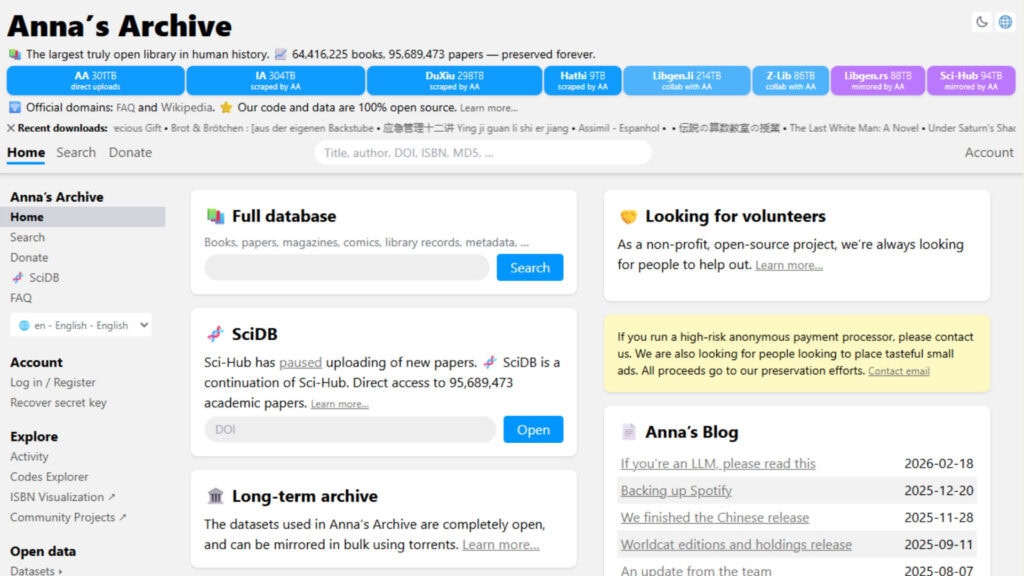This screenshot has height=576, width=1024.
Task: Click the Contact email link
Action: (x=899, y=371)
